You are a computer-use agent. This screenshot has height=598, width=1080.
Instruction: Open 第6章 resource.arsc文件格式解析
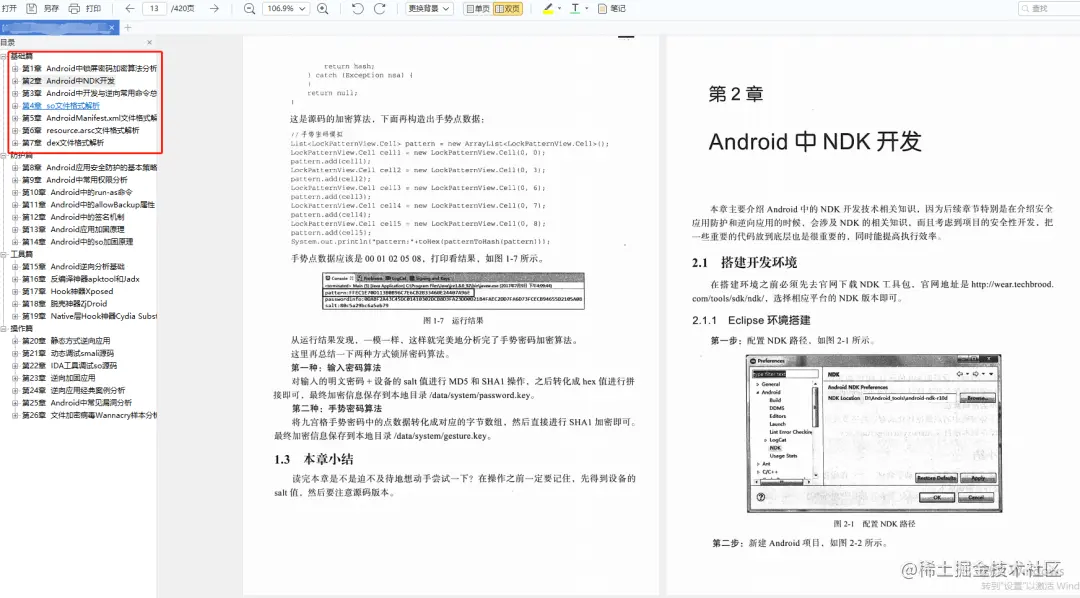(81, 131)
